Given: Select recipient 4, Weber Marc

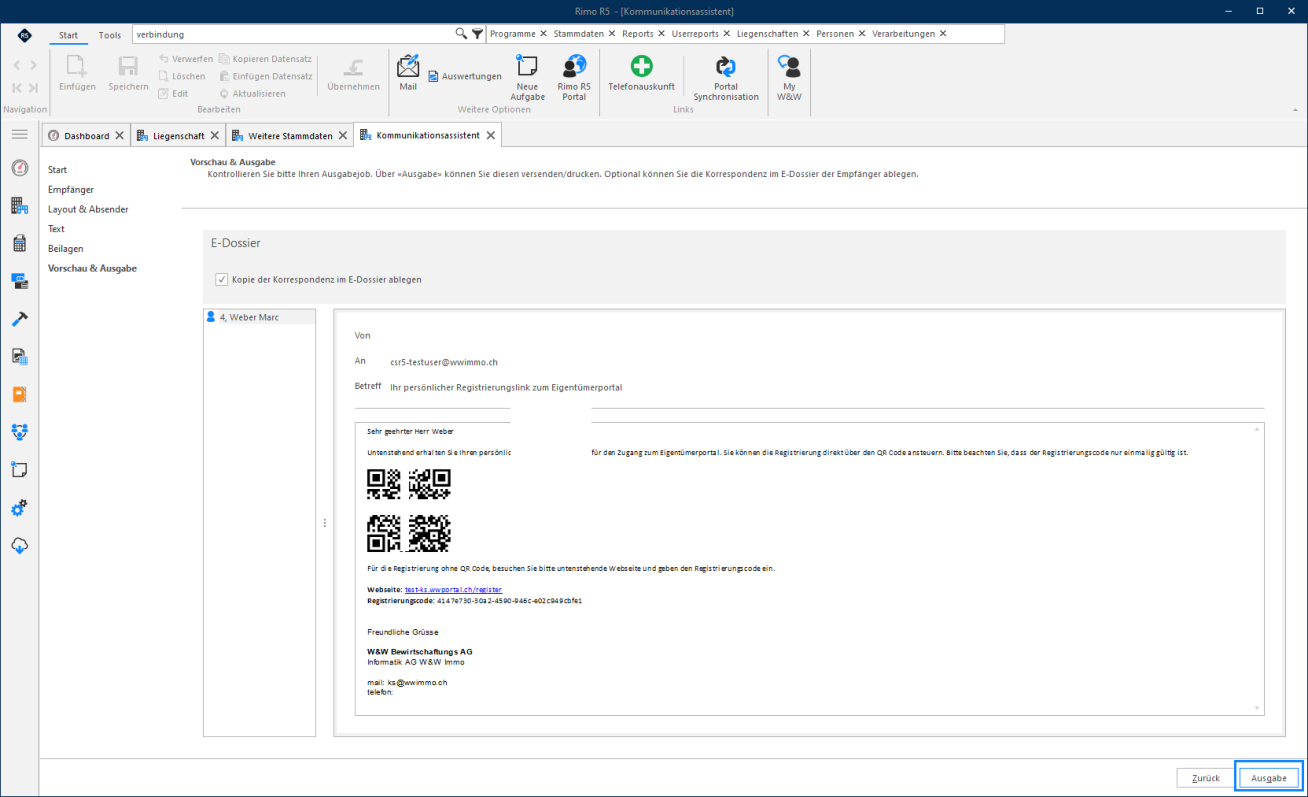Looking at the screenshot, I should pos(260,317).
